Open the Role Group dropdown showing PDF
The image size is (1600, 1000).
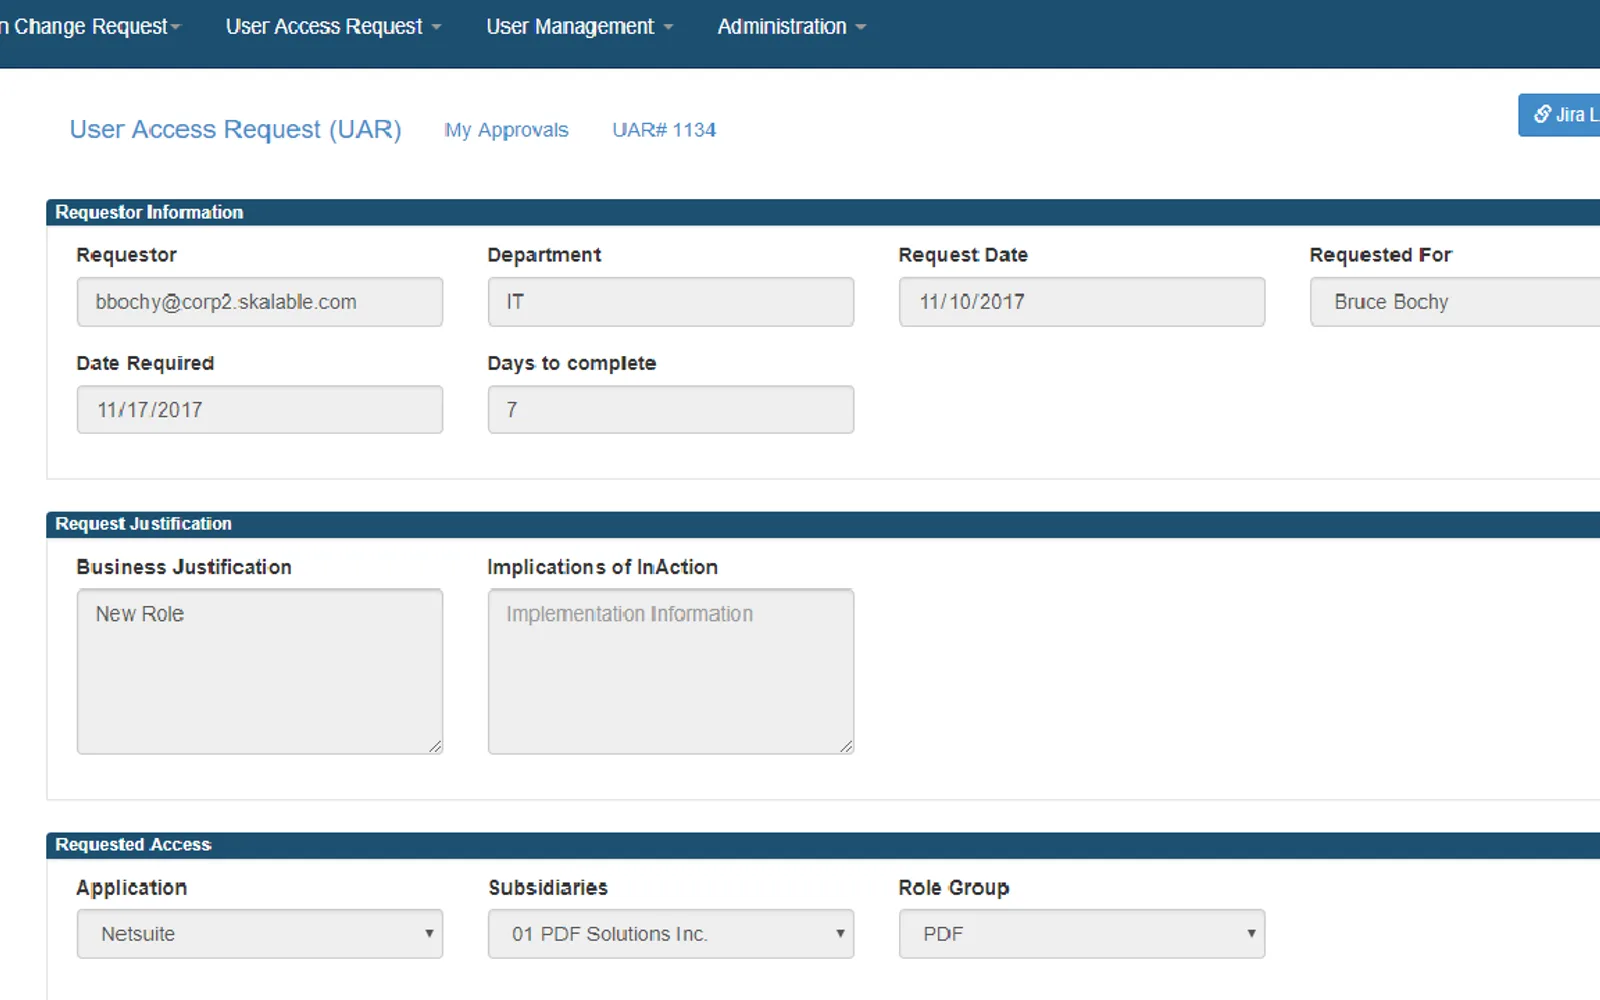[1082, 934]
